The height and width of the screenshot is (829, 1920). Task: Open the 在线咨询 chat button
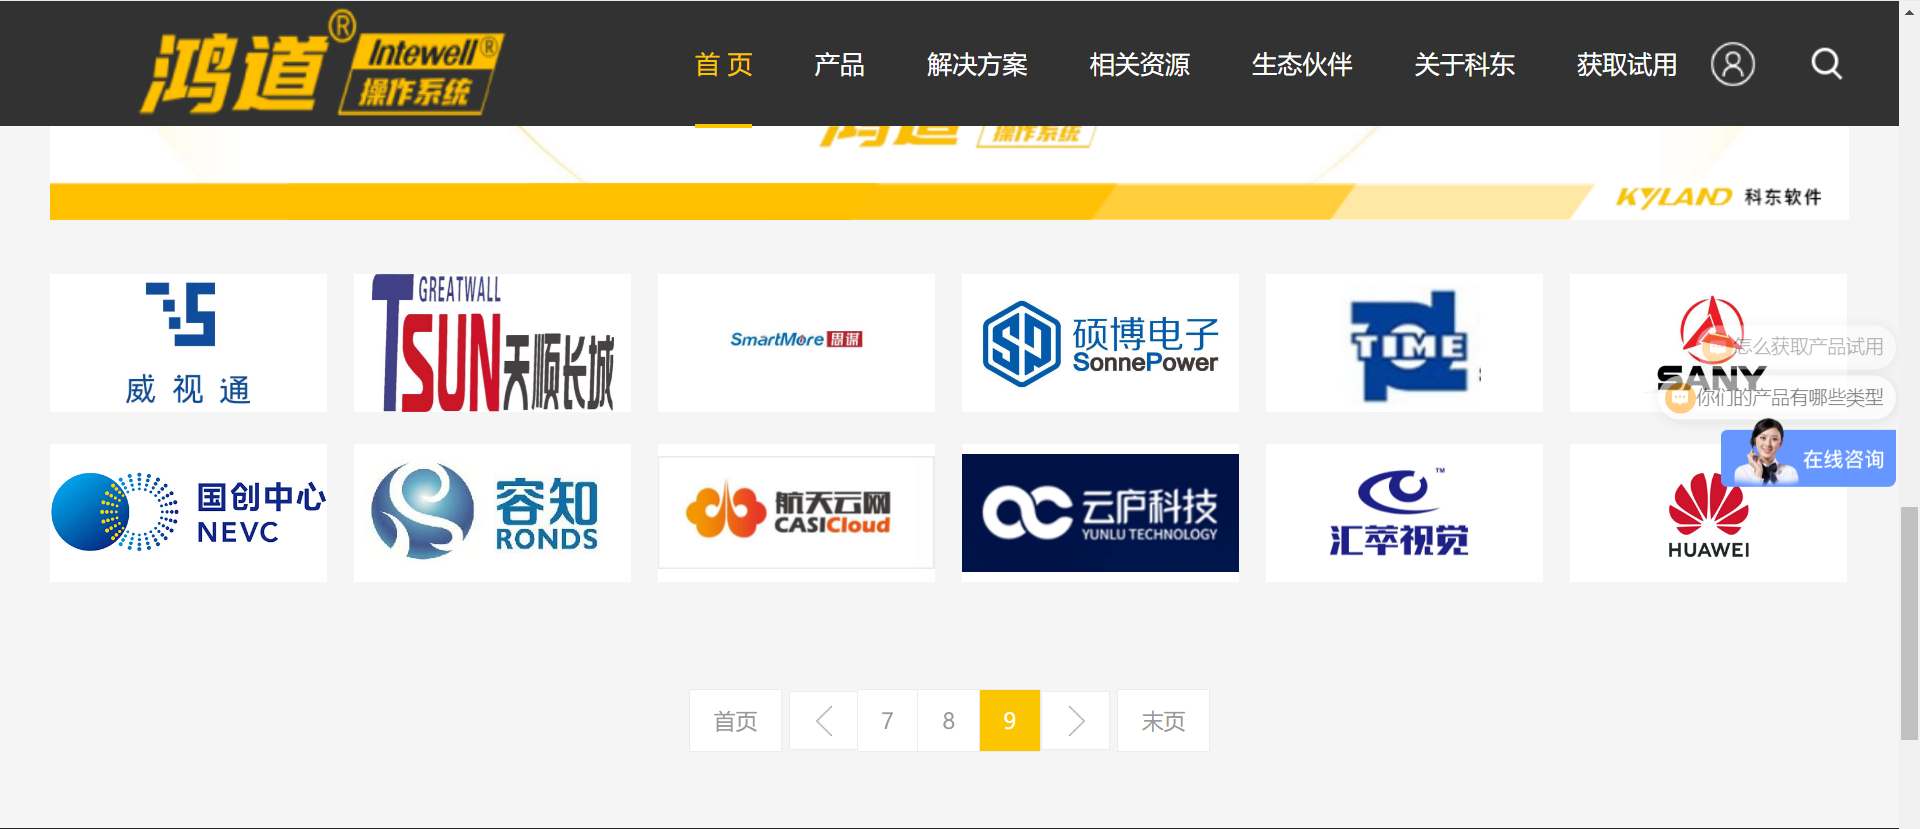1808,458
